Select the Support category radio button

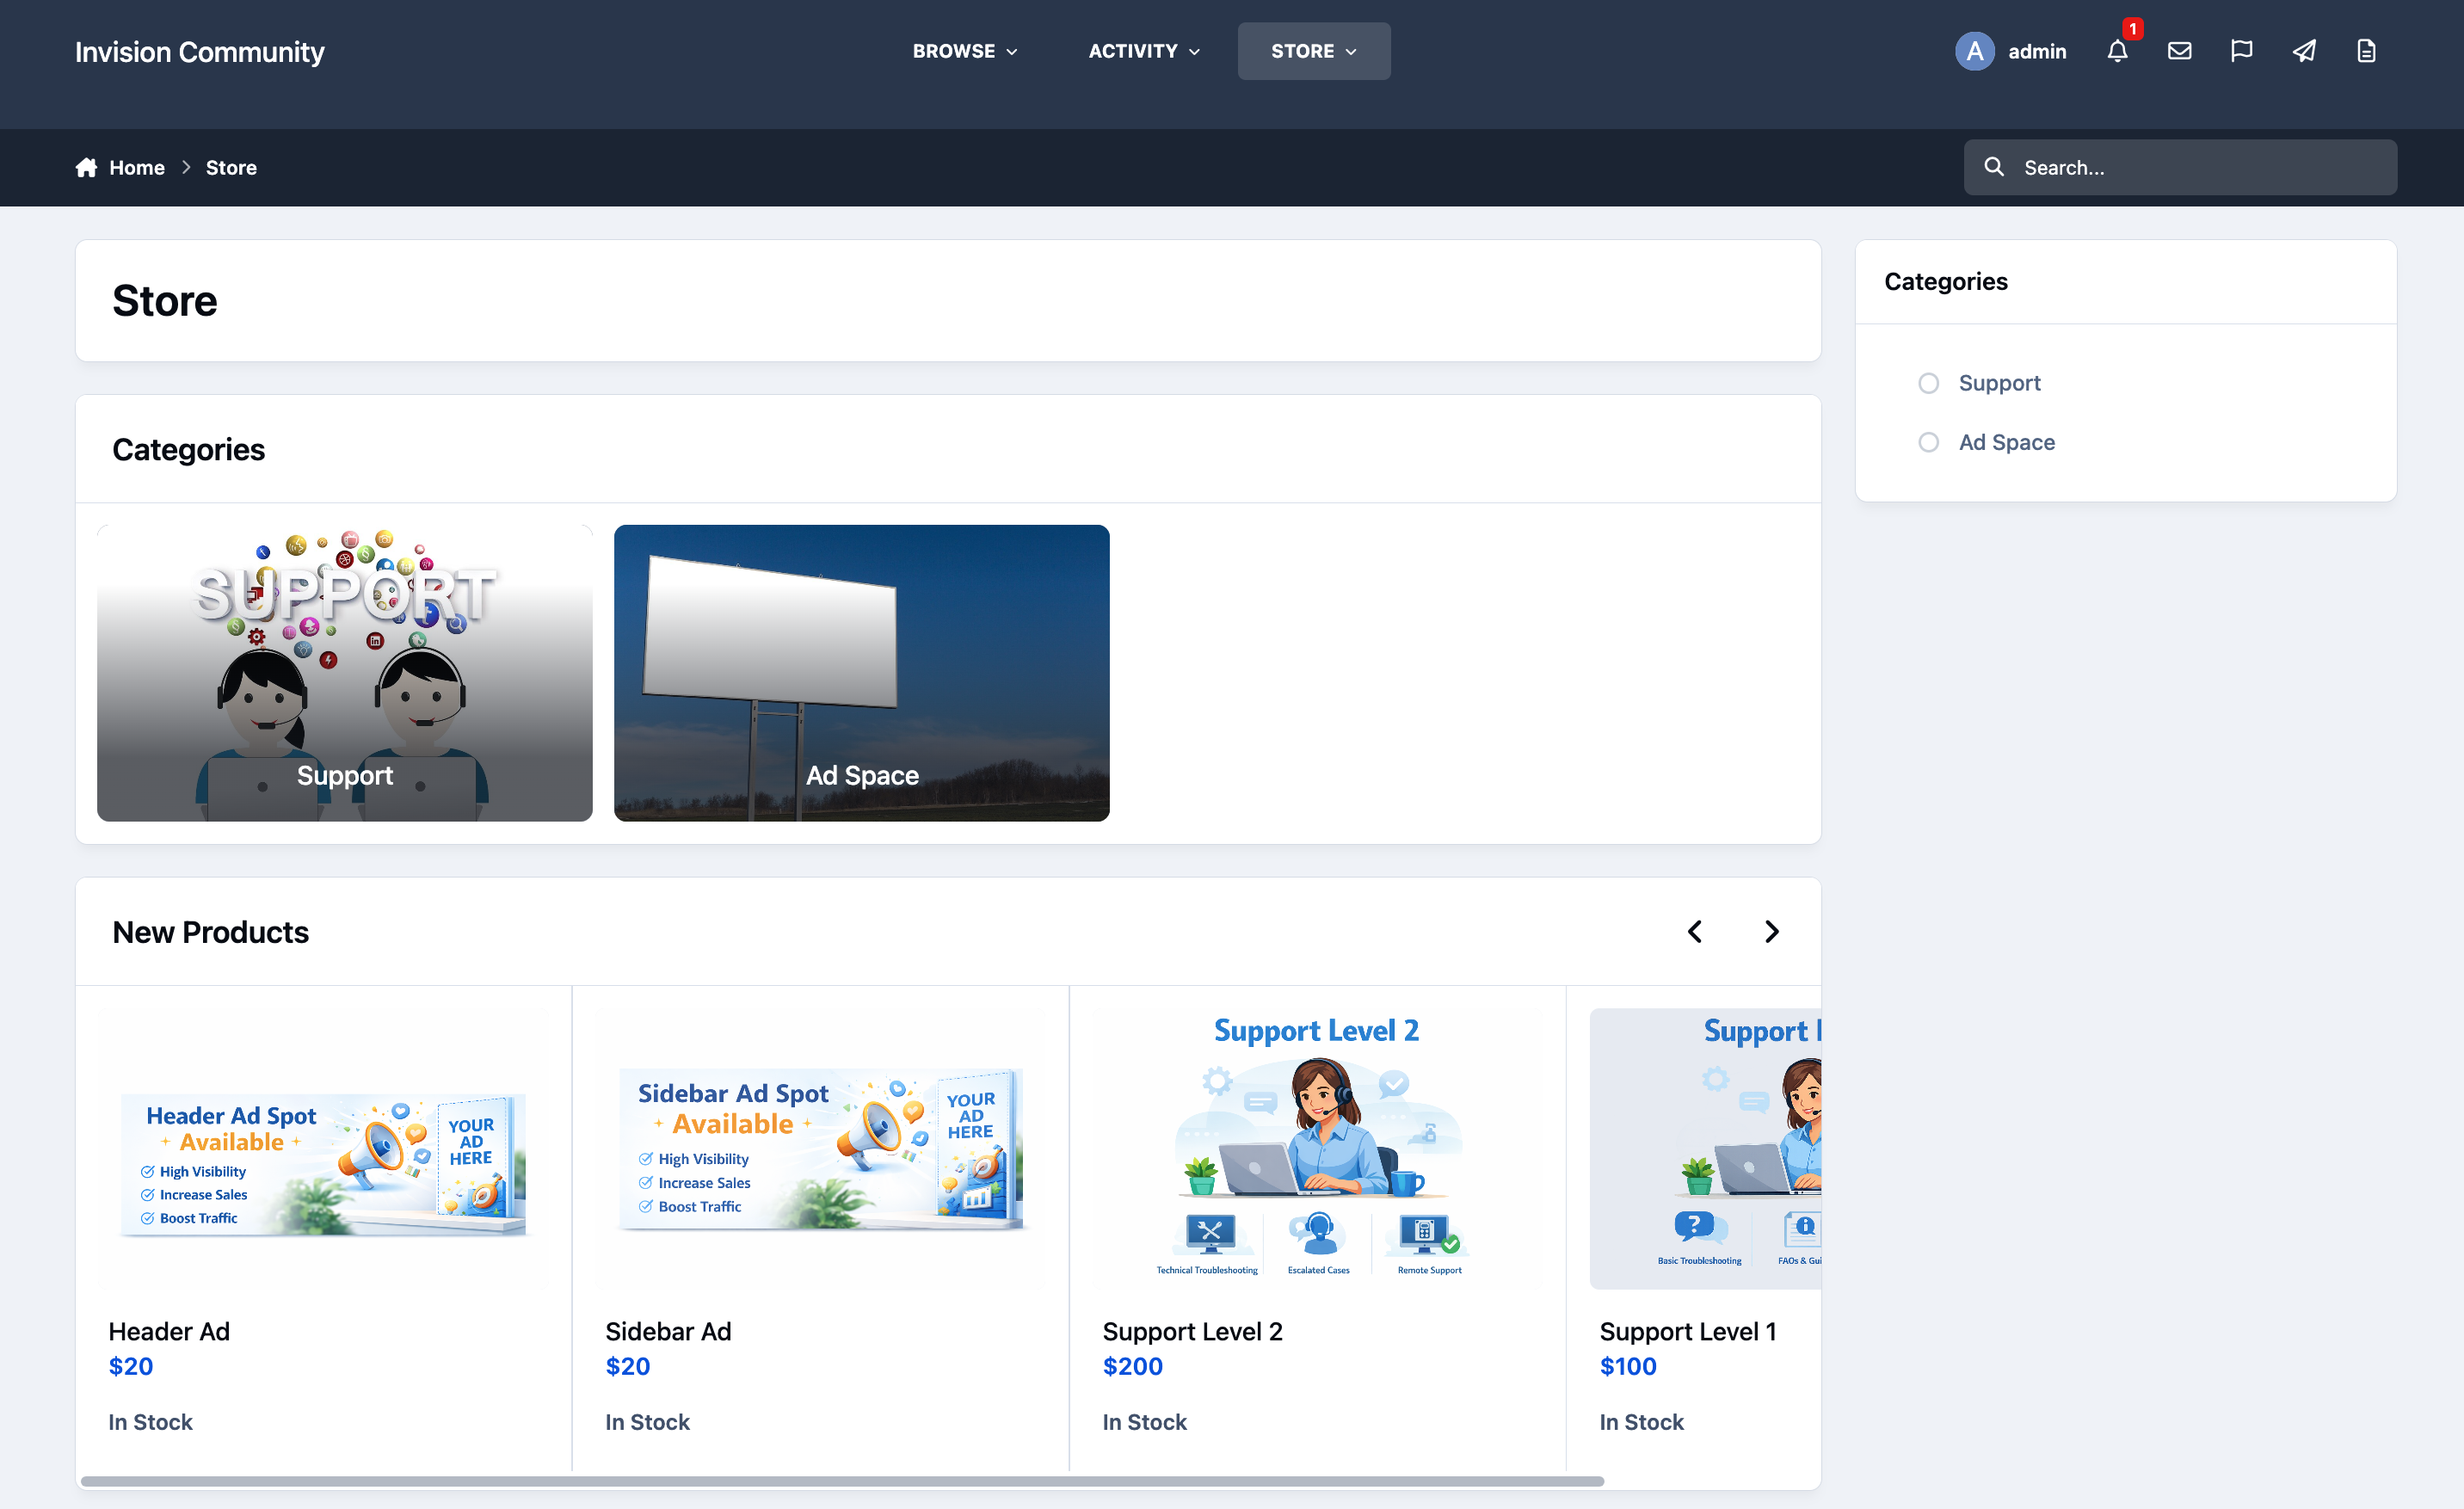pyautogui.click(x=1928, y=383)
